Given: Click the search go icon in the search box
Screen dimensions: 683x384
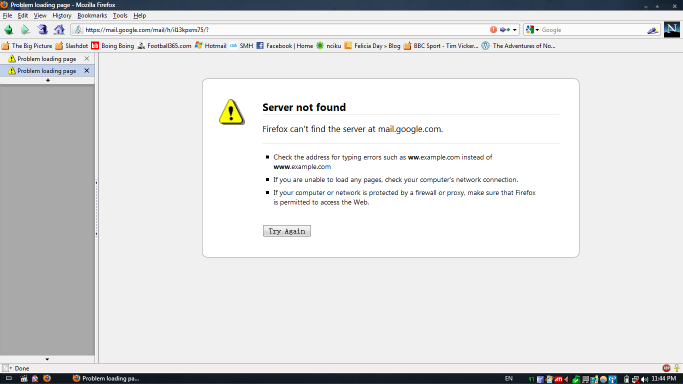Looking at the screenshot, I should (x=653, y=30).
